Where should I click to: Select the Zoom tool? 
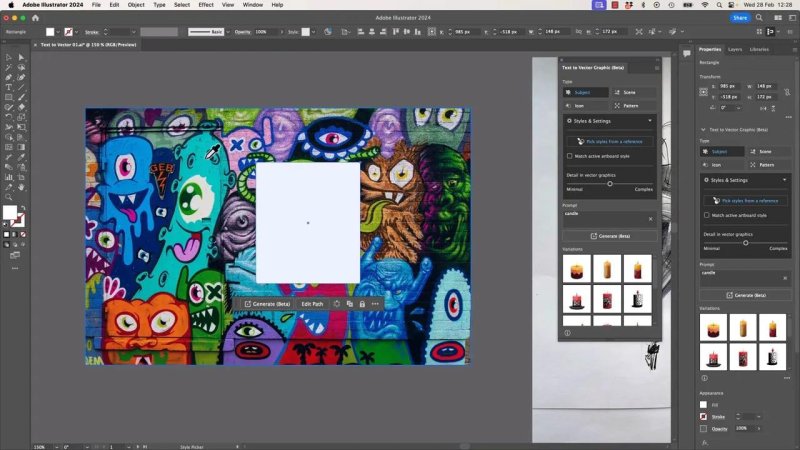[9, 197]
